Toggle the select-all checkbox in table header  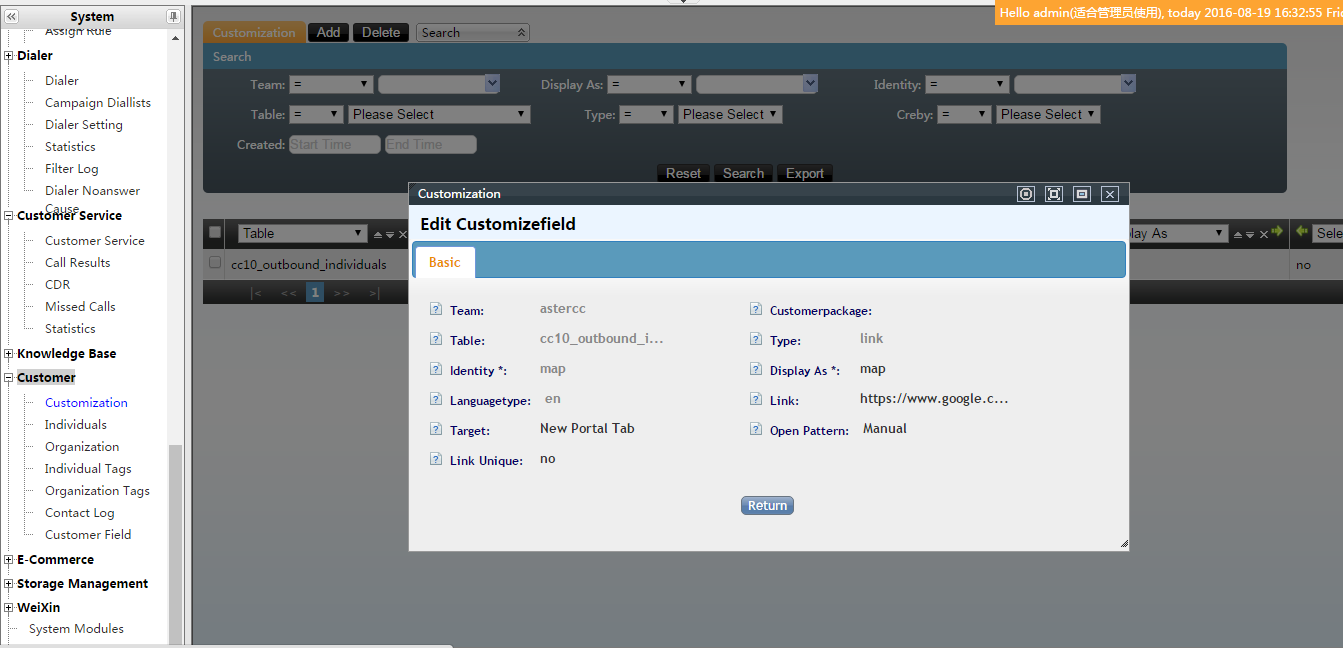[214, 233]
